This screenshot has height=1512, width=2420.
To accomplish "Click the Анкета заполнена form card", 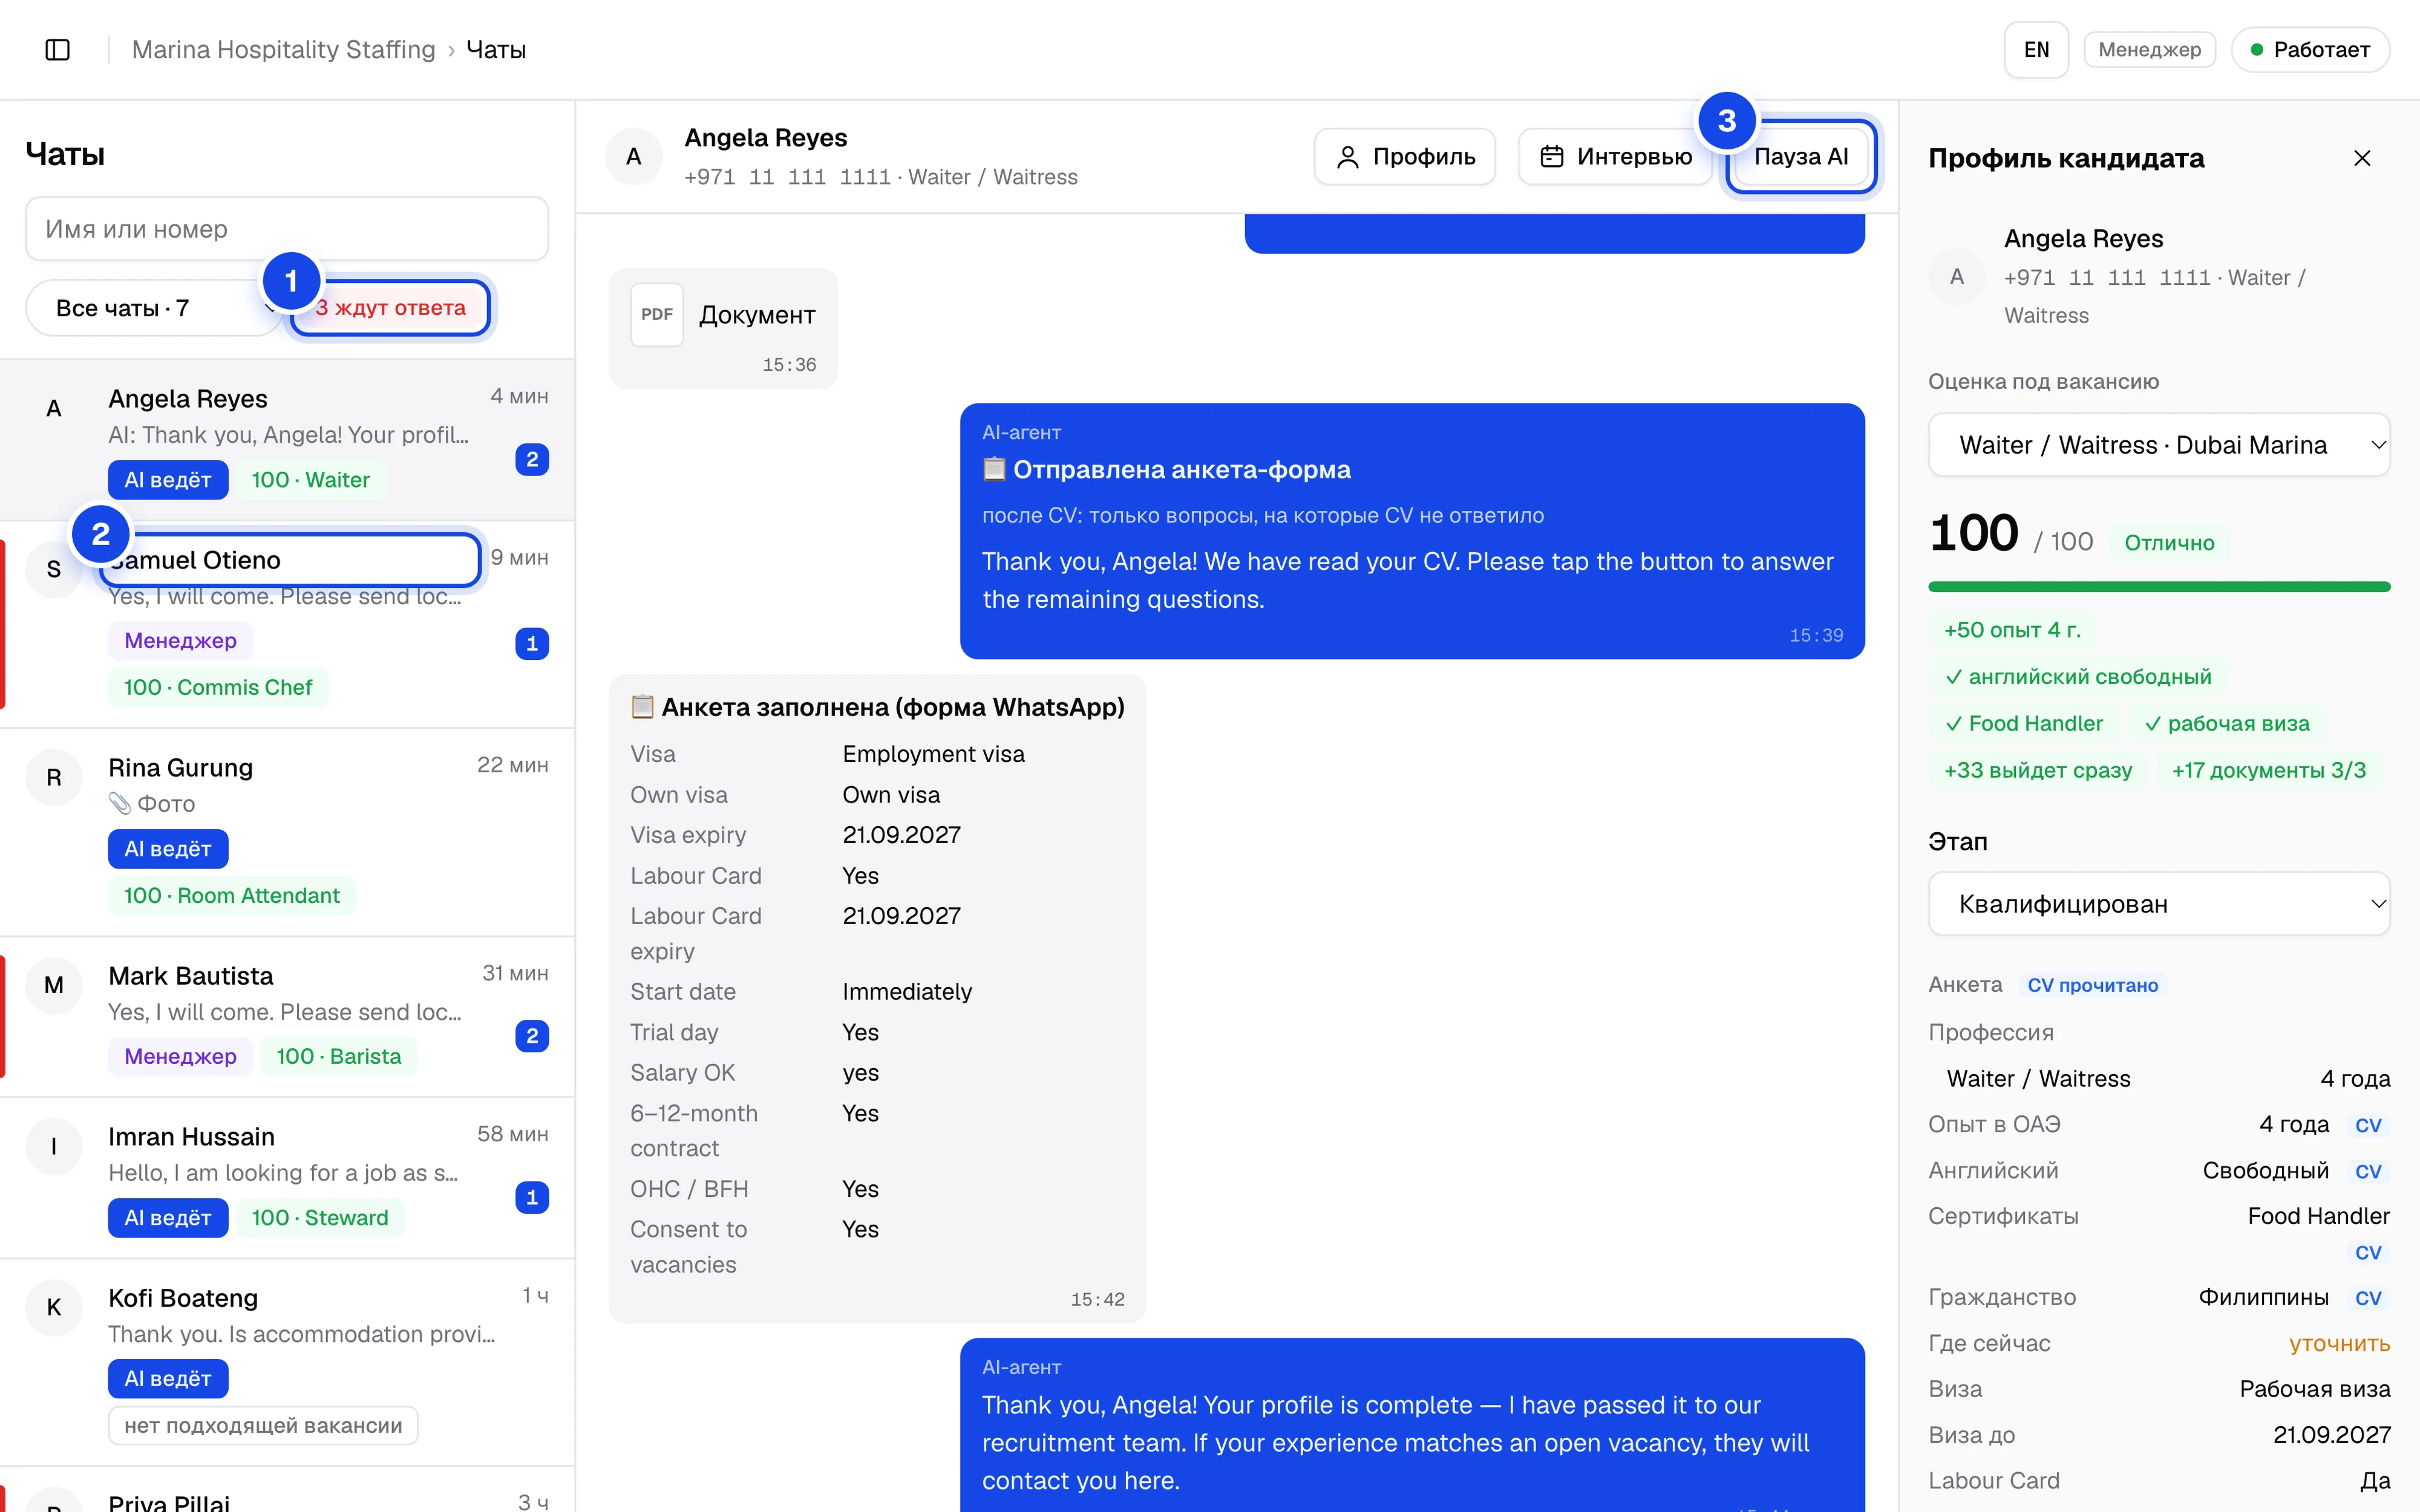I will [x=877, y=998].
